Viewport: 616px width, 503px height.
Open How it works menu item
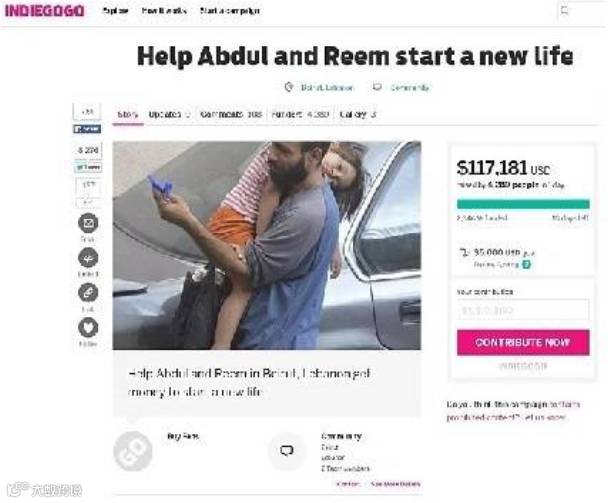pyautogui.click(x=164, y=11)
